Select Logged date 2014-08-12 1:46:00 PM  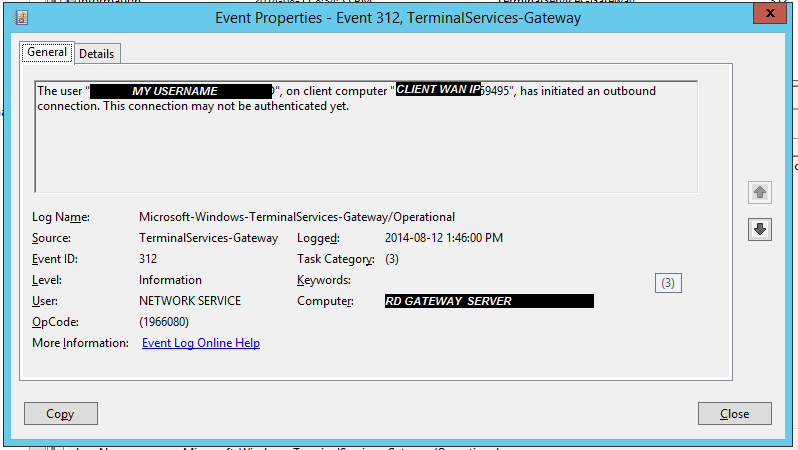(444, 238)
